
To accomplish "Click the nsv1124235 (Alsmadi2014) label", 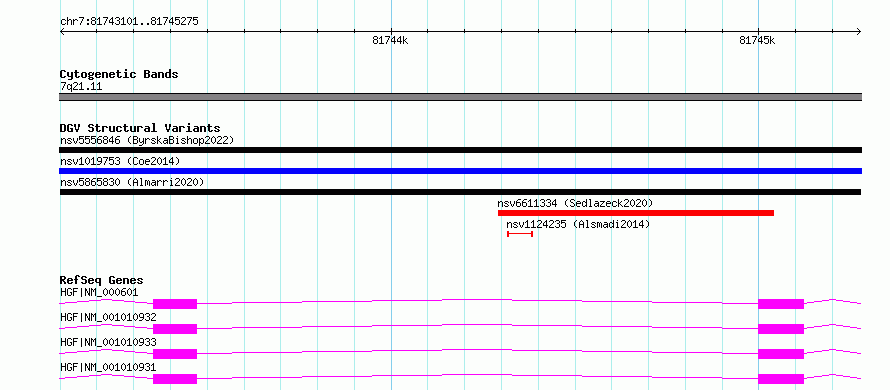I will point(578,224).
